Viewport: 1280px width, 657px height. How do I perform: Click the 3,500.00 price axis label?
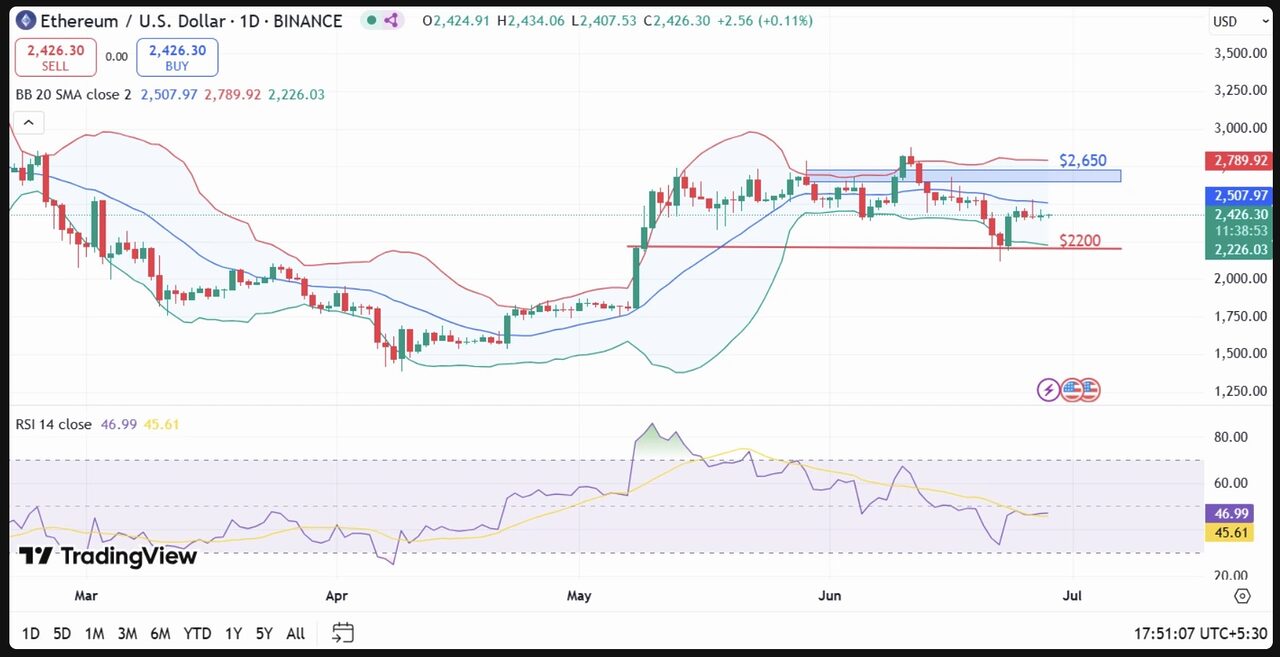coord(1240,53)
